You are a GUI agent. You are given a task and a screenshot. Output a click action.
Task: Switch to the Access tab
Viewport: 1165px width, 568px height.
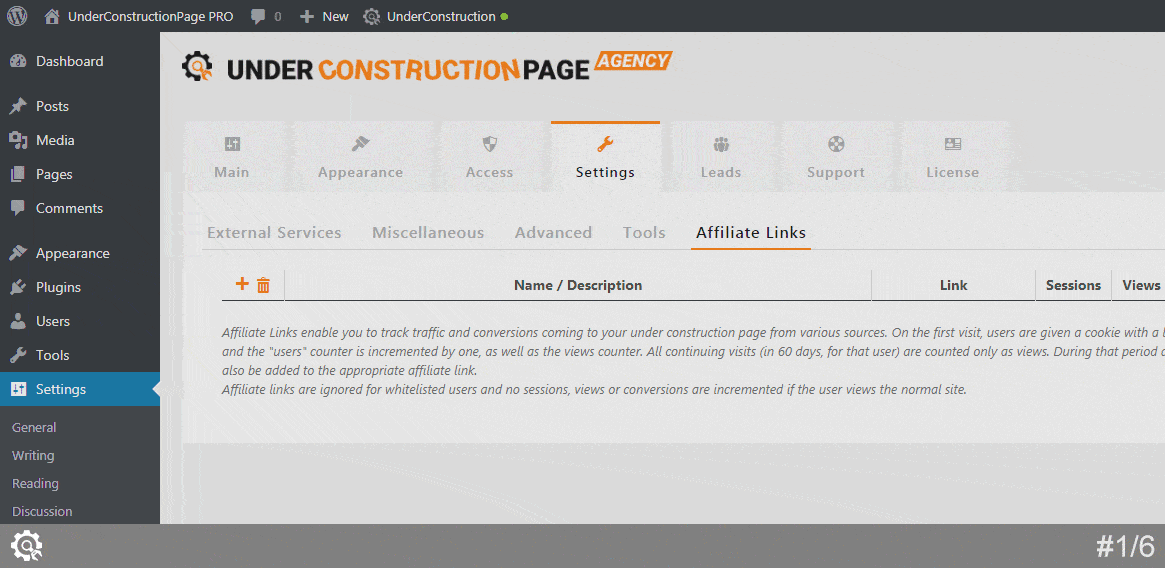point(489,157)
